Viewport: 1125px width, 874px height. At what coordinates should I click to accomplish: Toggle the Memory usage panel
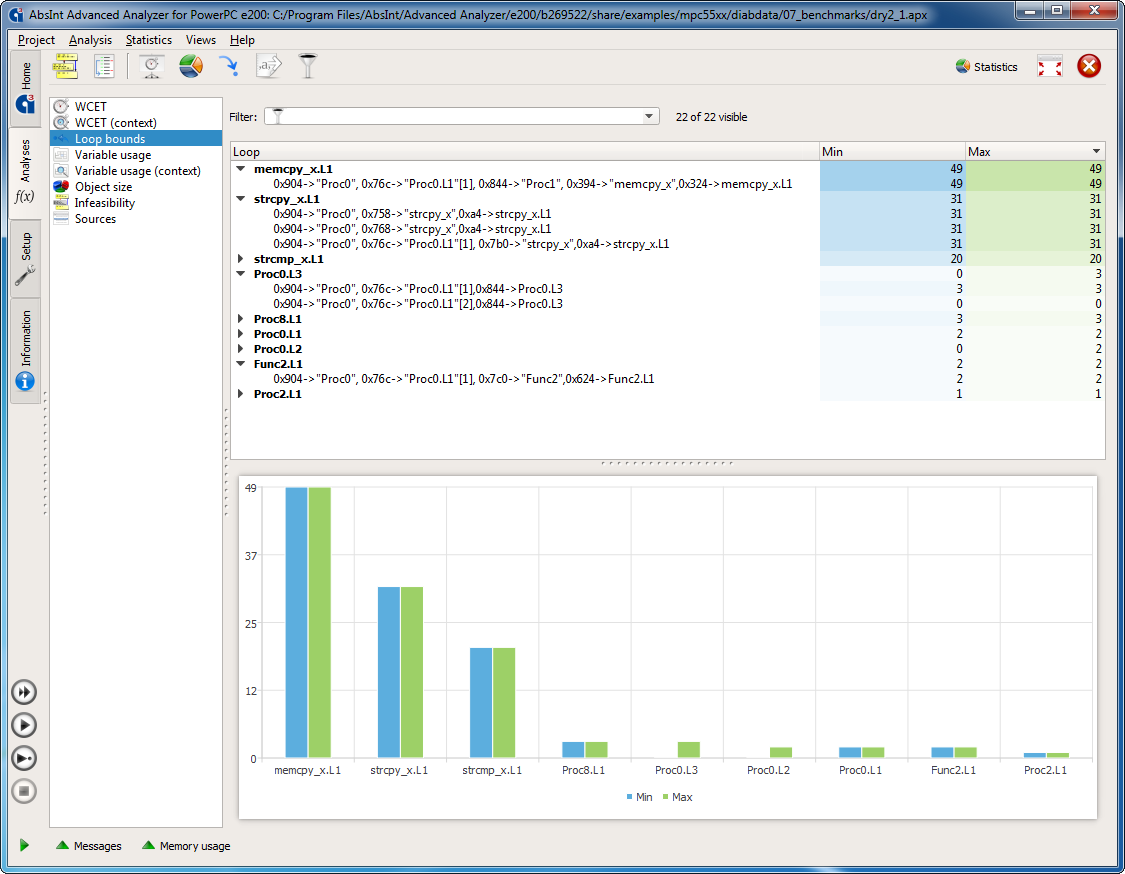point(186,846)
